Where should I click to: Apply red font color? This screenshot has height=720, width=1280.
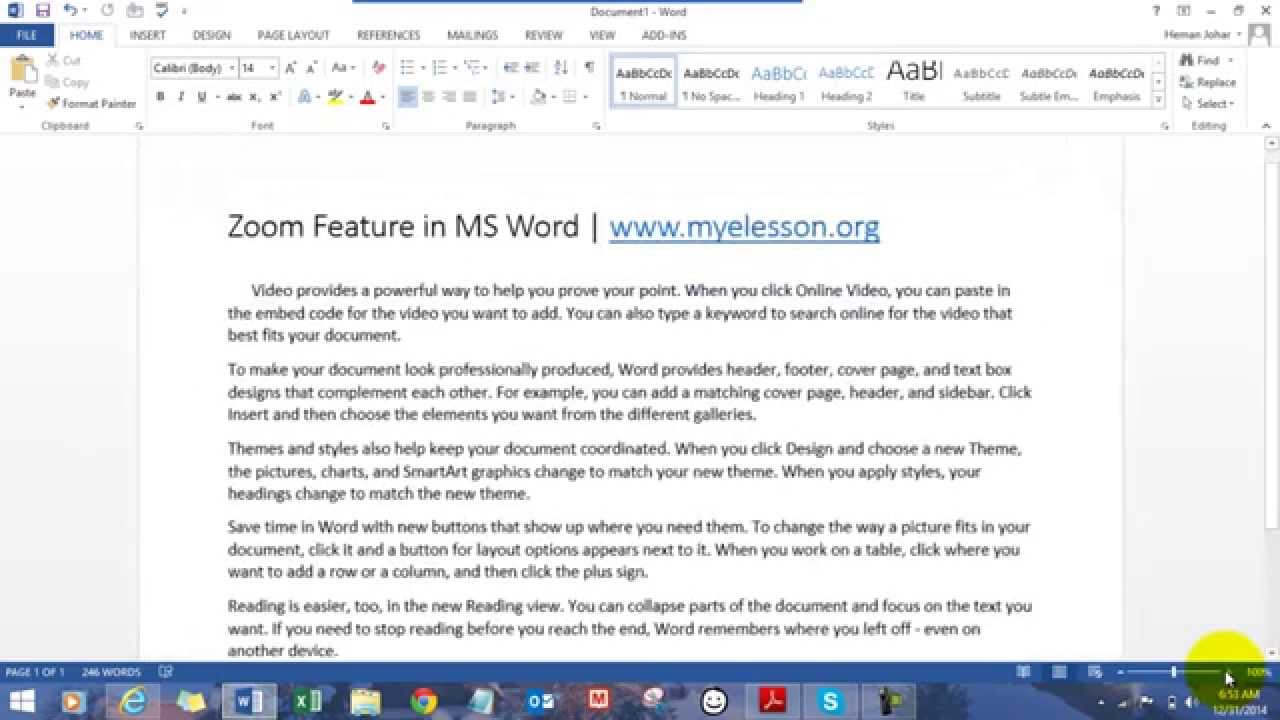367,97
